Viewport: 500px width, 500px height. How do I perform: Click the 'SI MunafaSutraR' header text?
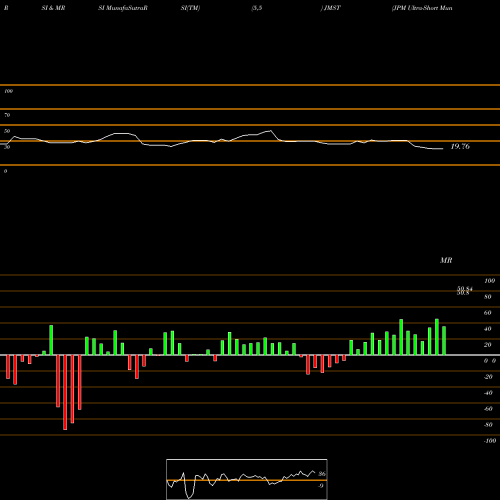click(x=123, y=8)
